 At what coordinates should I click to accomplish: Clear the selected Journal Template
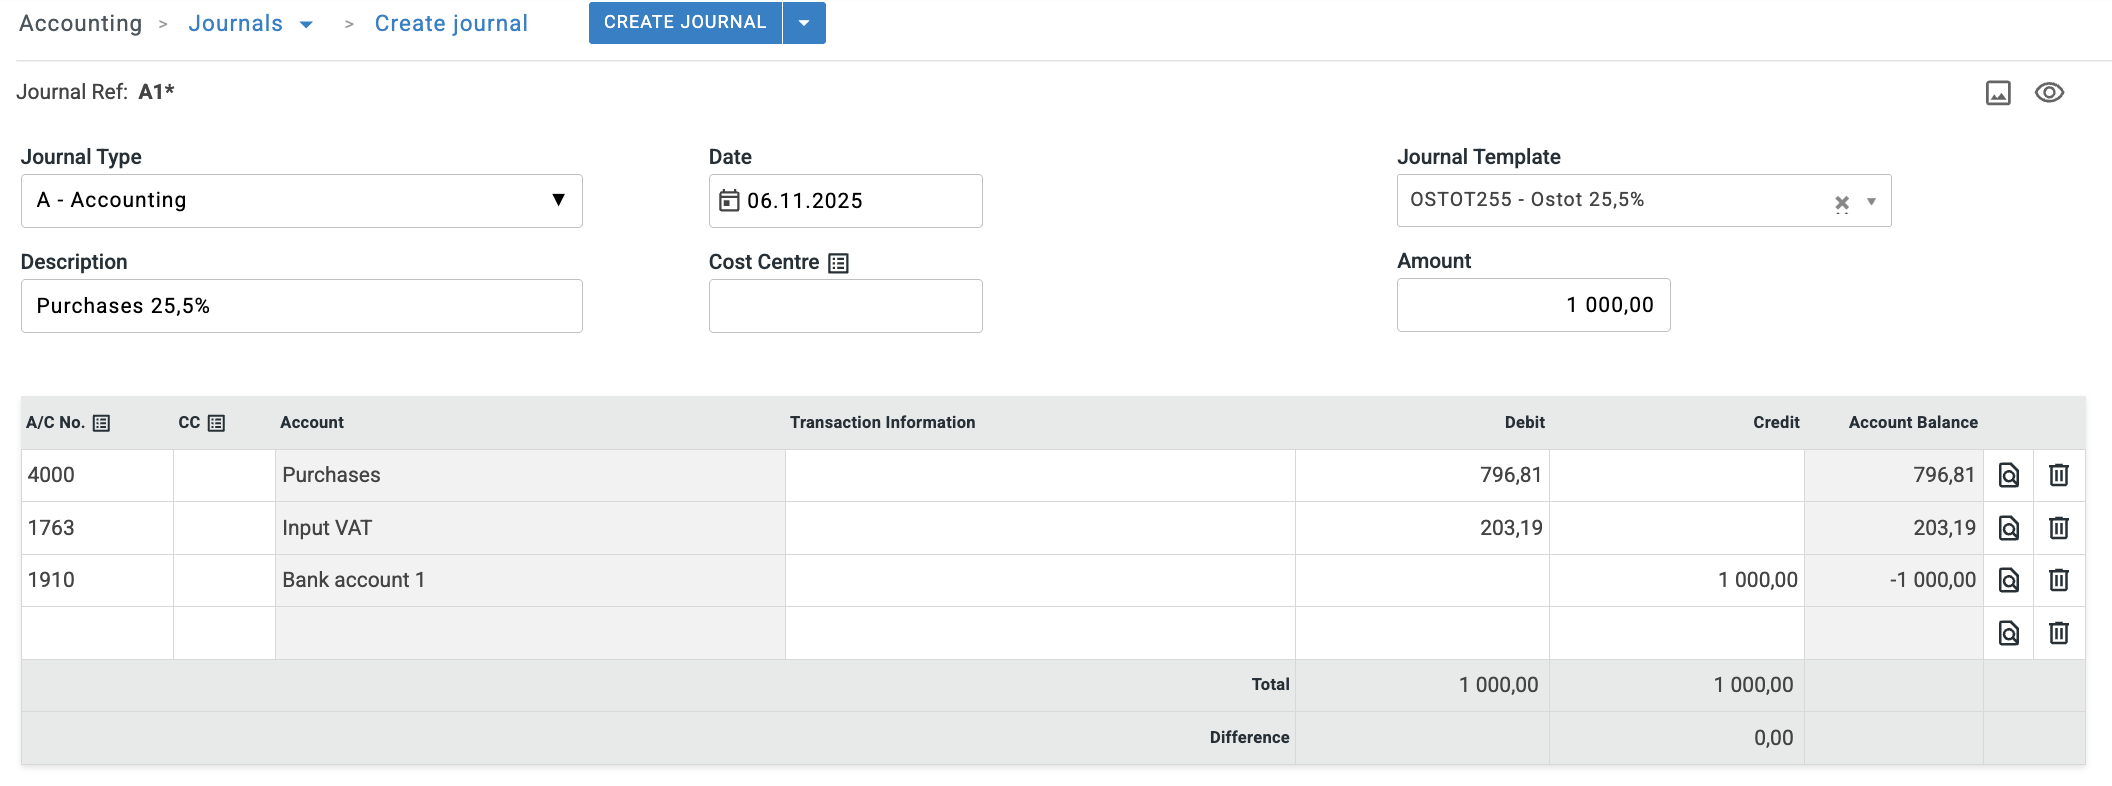[x=1841, y=203]
